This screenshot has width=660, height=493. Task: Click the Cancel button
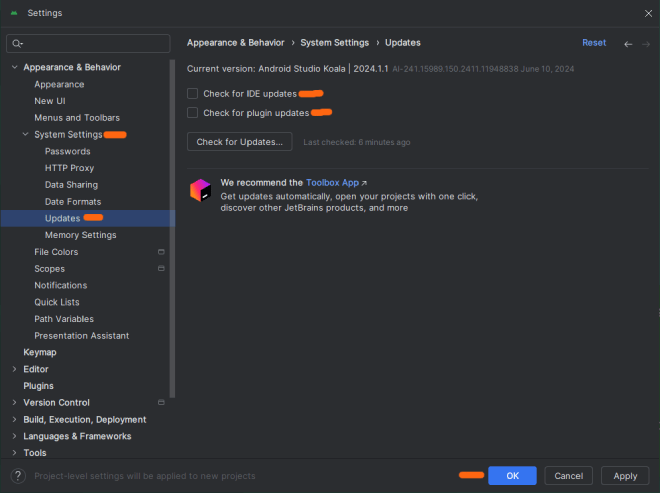[569, 476]
